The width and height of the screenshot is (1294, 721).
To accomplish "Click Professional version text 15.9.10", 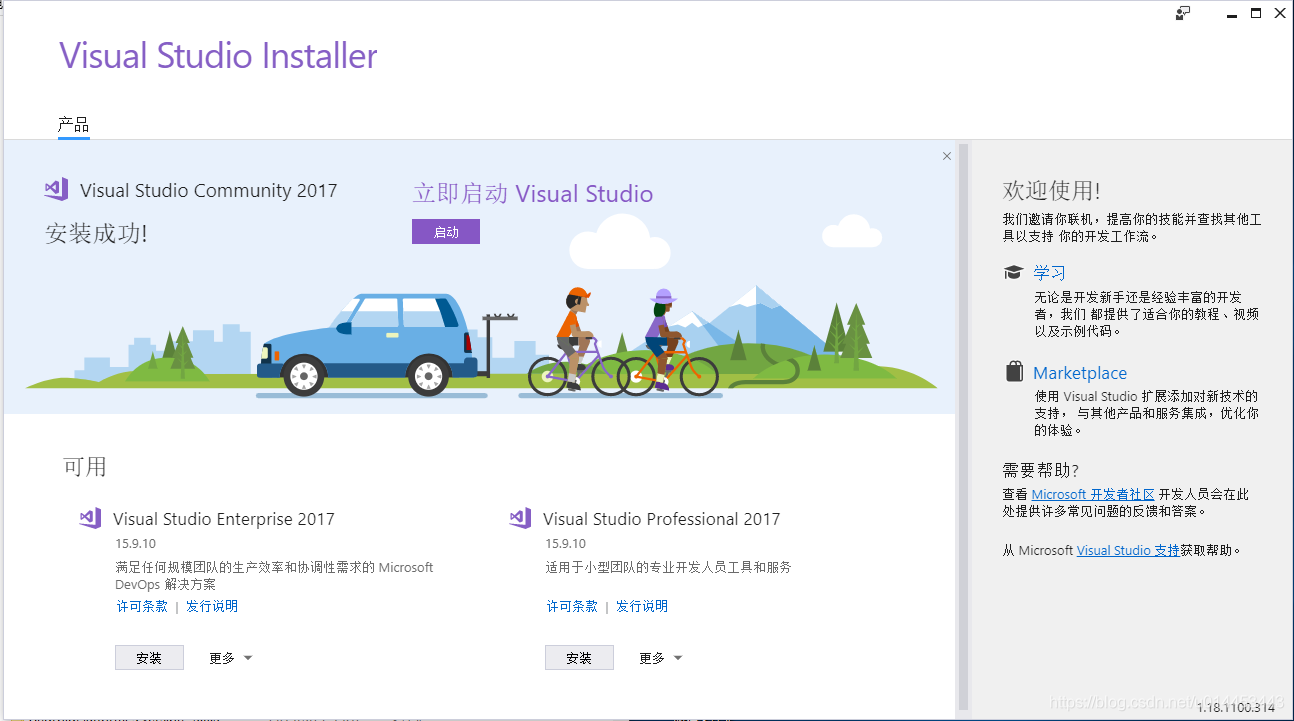I will pyautogui.click(x=566, y=544).
